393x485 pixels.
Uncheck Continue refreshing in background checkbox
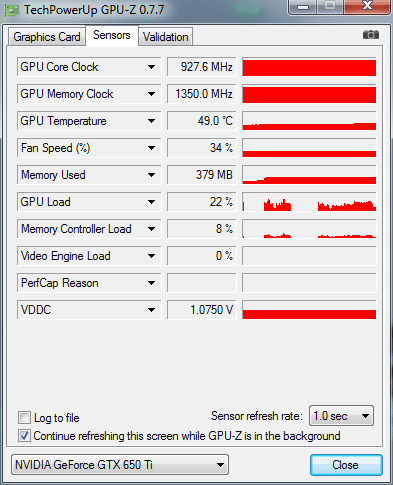pyautogui.click(x=24, y=436)
